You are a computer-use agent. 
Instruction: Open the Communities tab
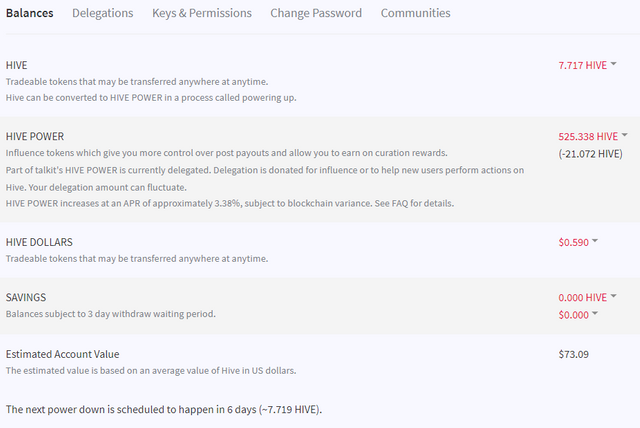[x=416, y=13]
